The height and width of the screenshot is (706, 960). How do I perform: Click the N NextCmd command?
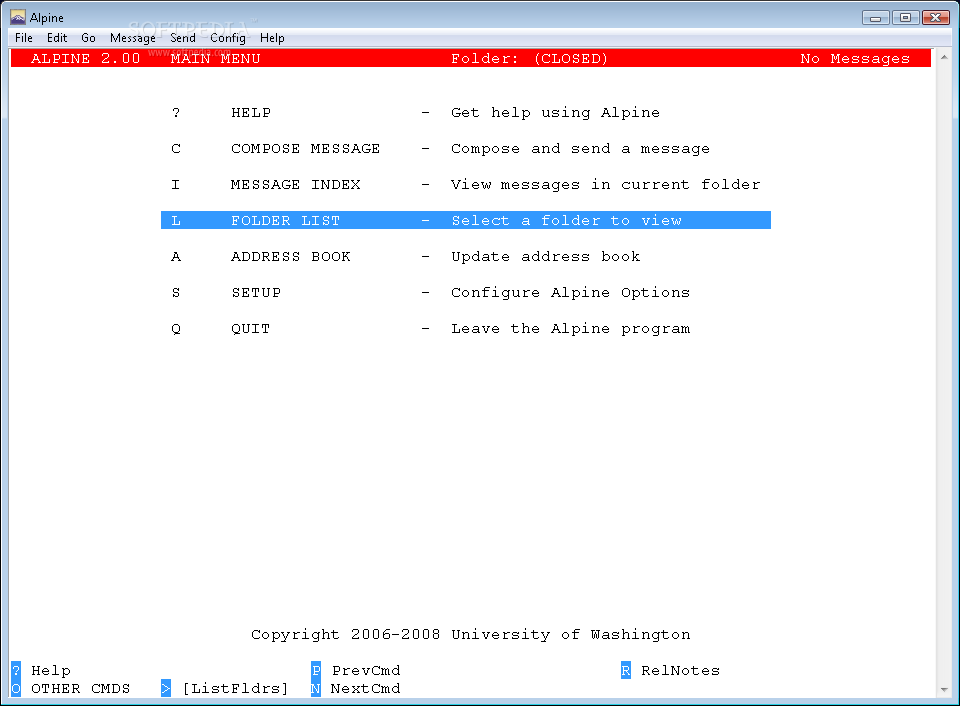click(356, 689)
